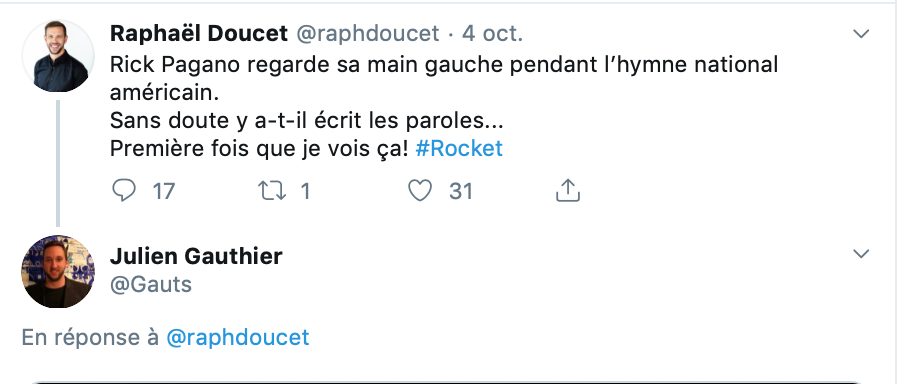The image size is (900, 384).
Task: Open the tweet text about Rick Pagano
Action: (x=444, y=107)
